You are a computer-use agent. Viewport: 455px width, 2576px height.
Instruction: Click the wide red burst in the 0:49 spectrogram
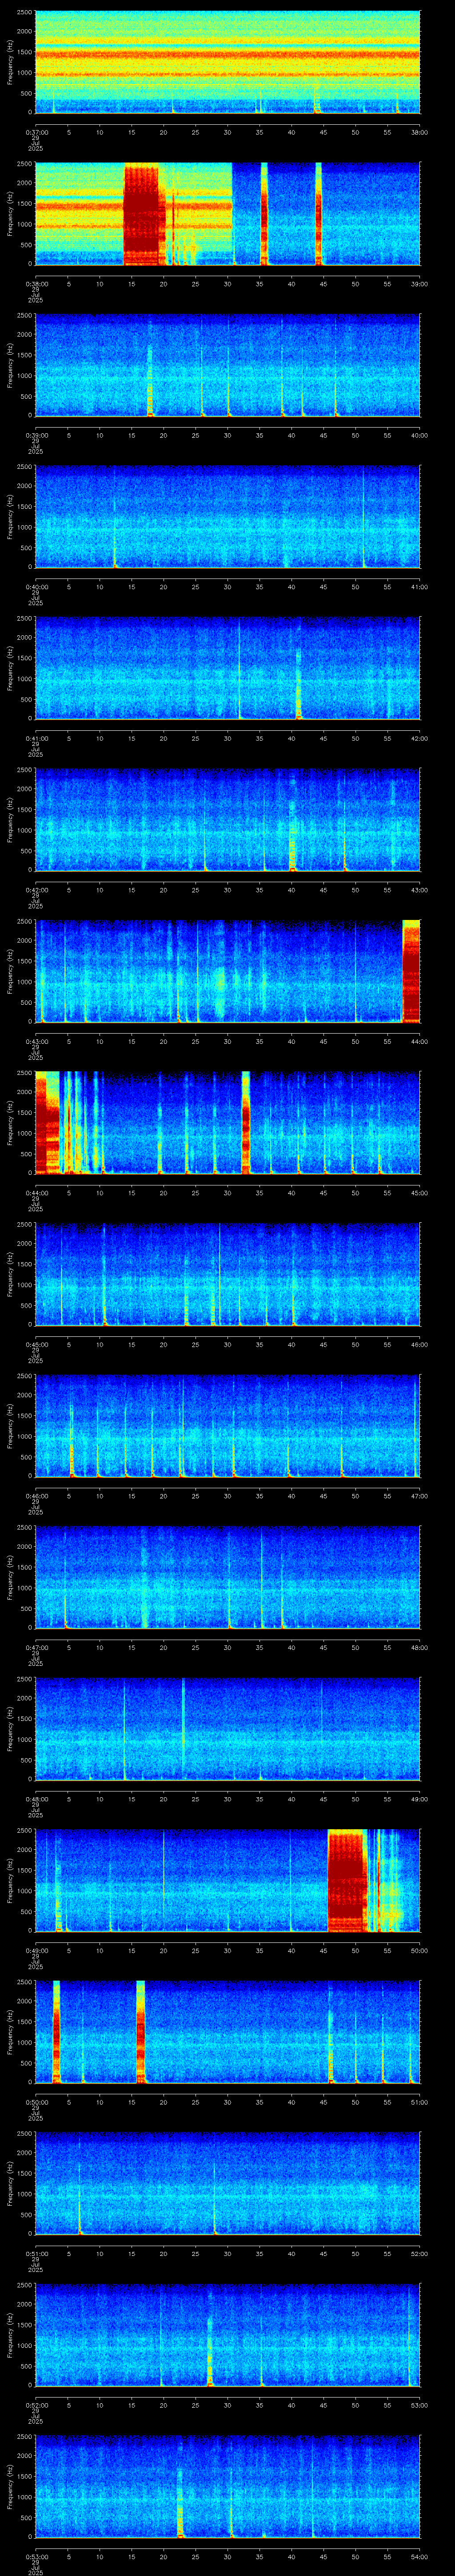tap(347, 1880)
